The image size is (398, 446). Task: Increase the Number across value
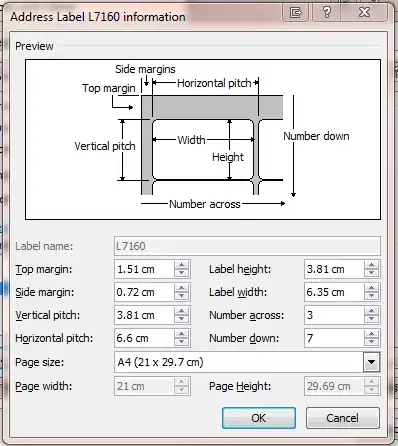[371, 311]
